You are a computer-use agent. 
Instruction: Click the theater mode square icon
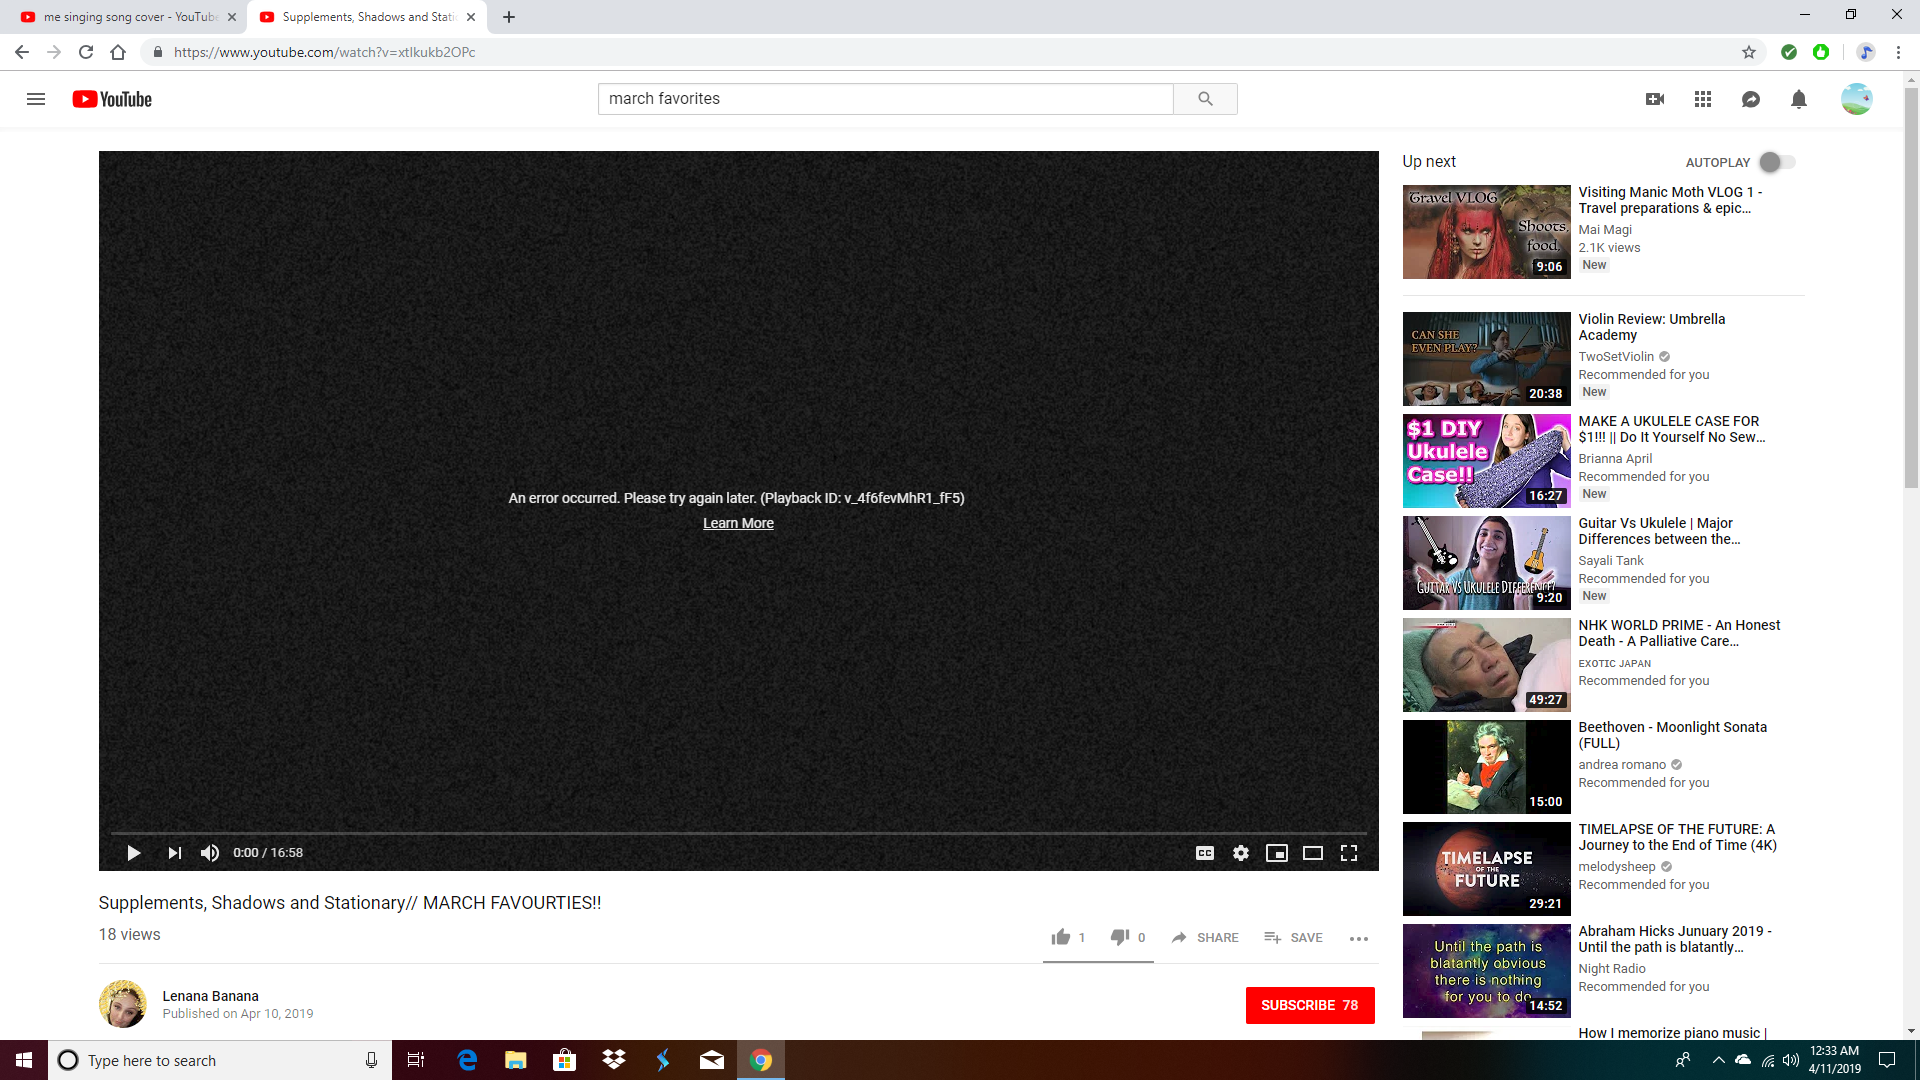click(1312, 852)
